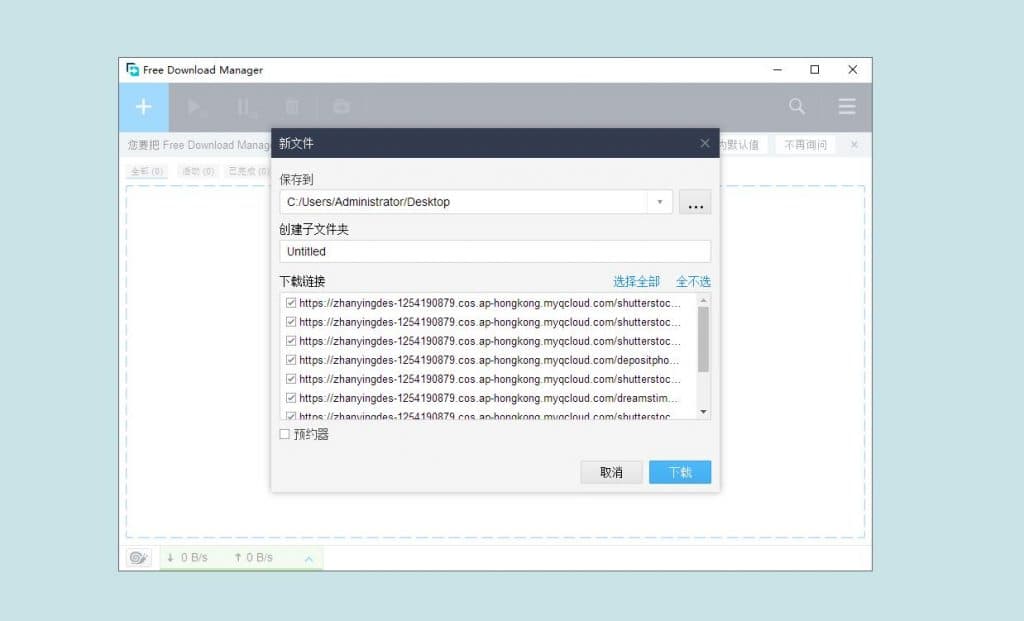Switch to the 已完成 completed tab

249,171
